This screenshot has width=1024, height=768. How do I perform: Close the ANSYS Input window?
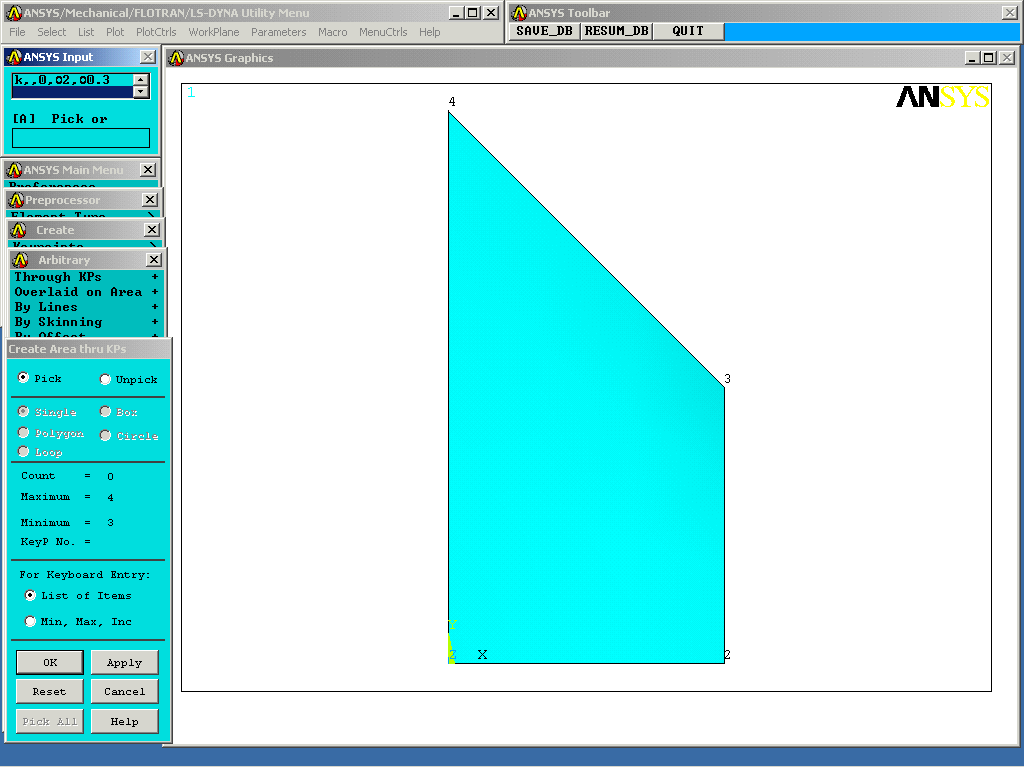148,57
